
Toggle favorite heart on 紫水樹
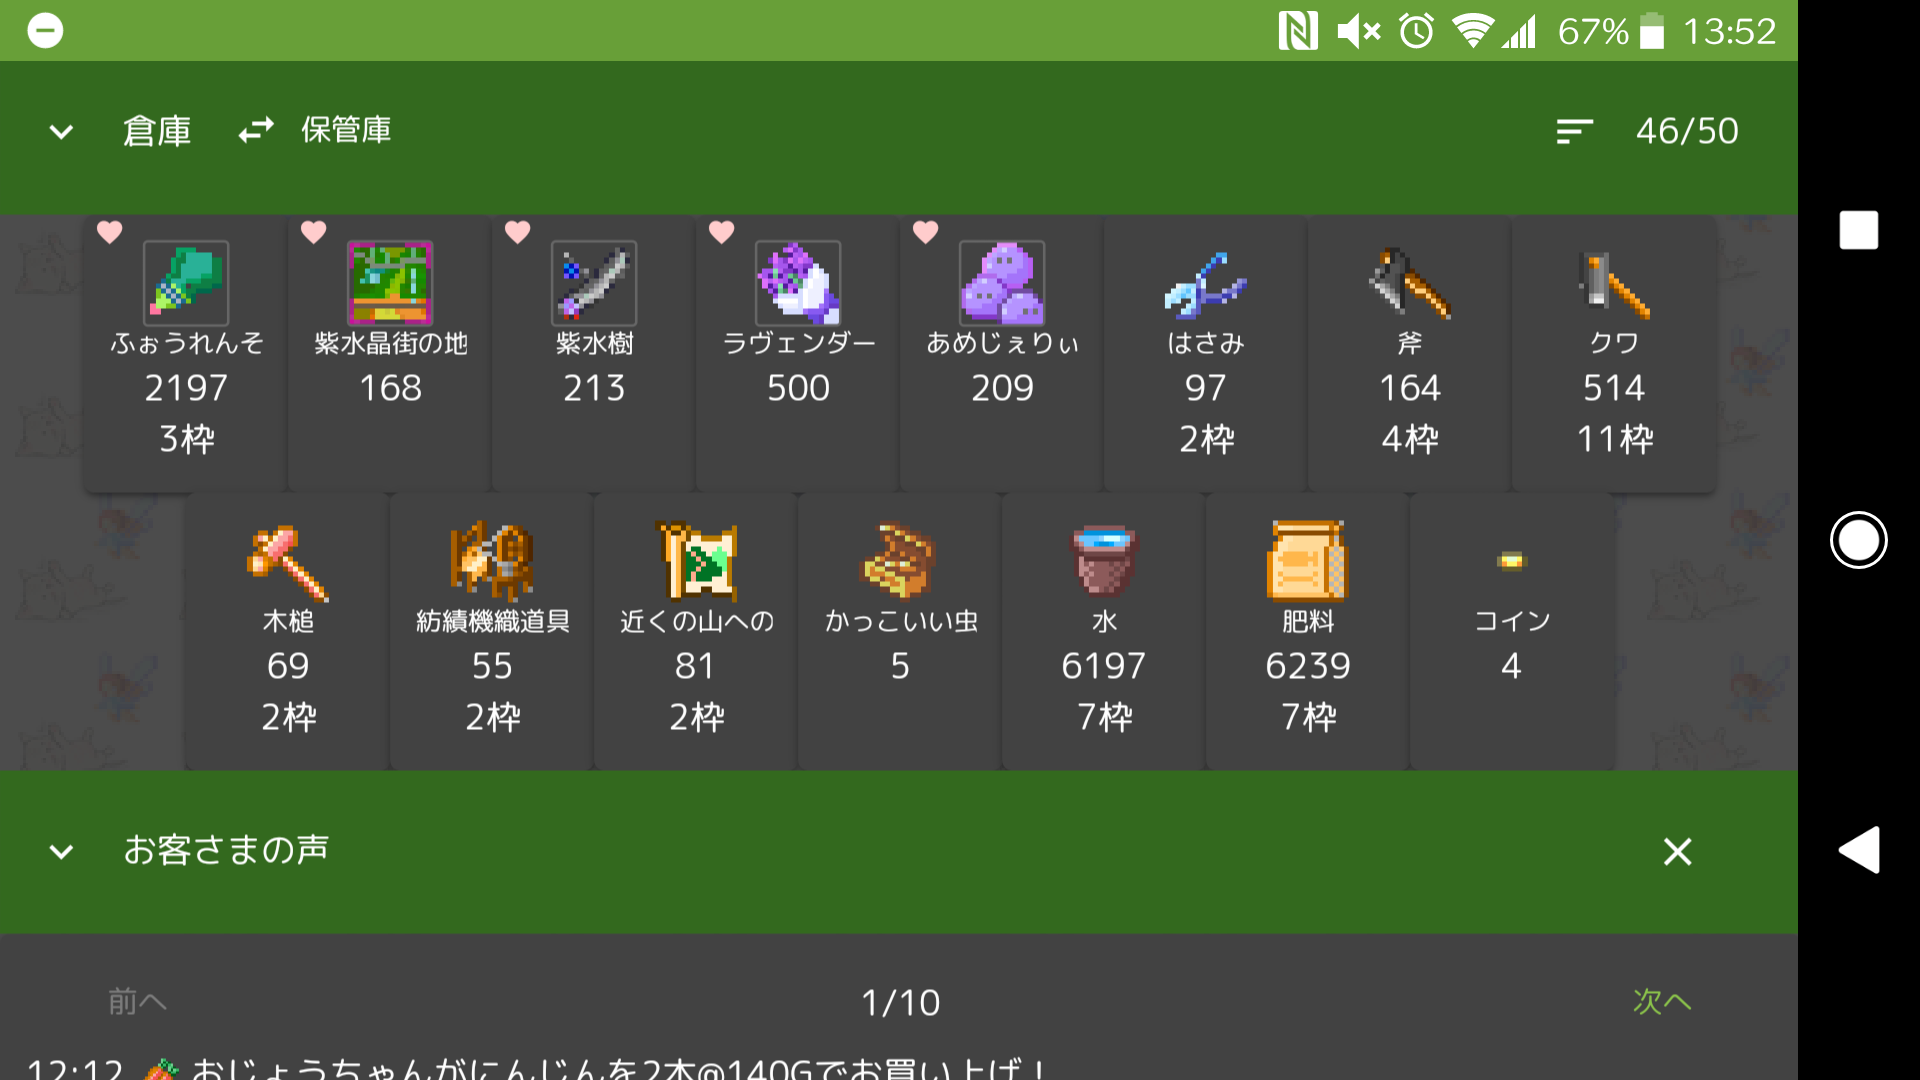click(x=518, y=232)
